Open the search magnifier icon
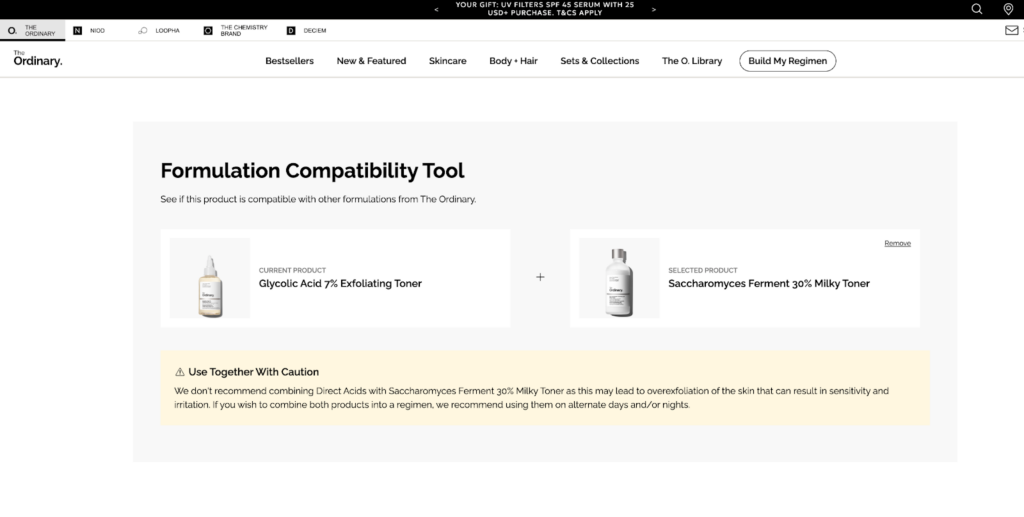Image resolution: width=1024 pixels, height=517 pixels. [977, 9]
